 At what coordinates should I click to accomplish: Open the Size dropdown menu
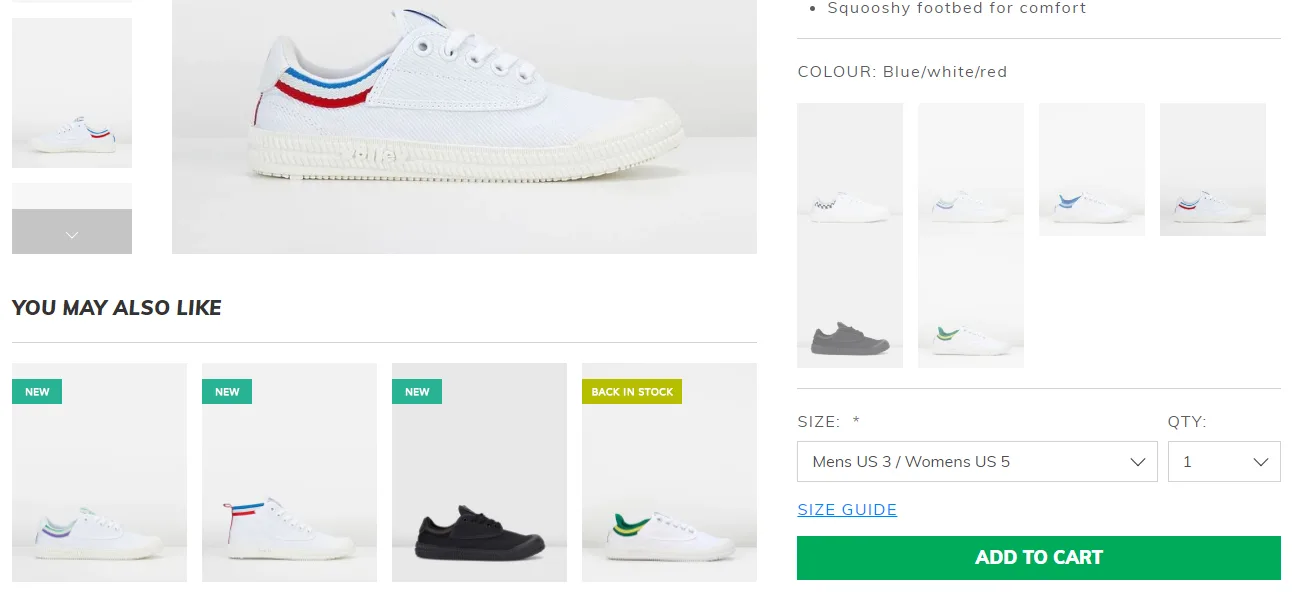(976, 462)
